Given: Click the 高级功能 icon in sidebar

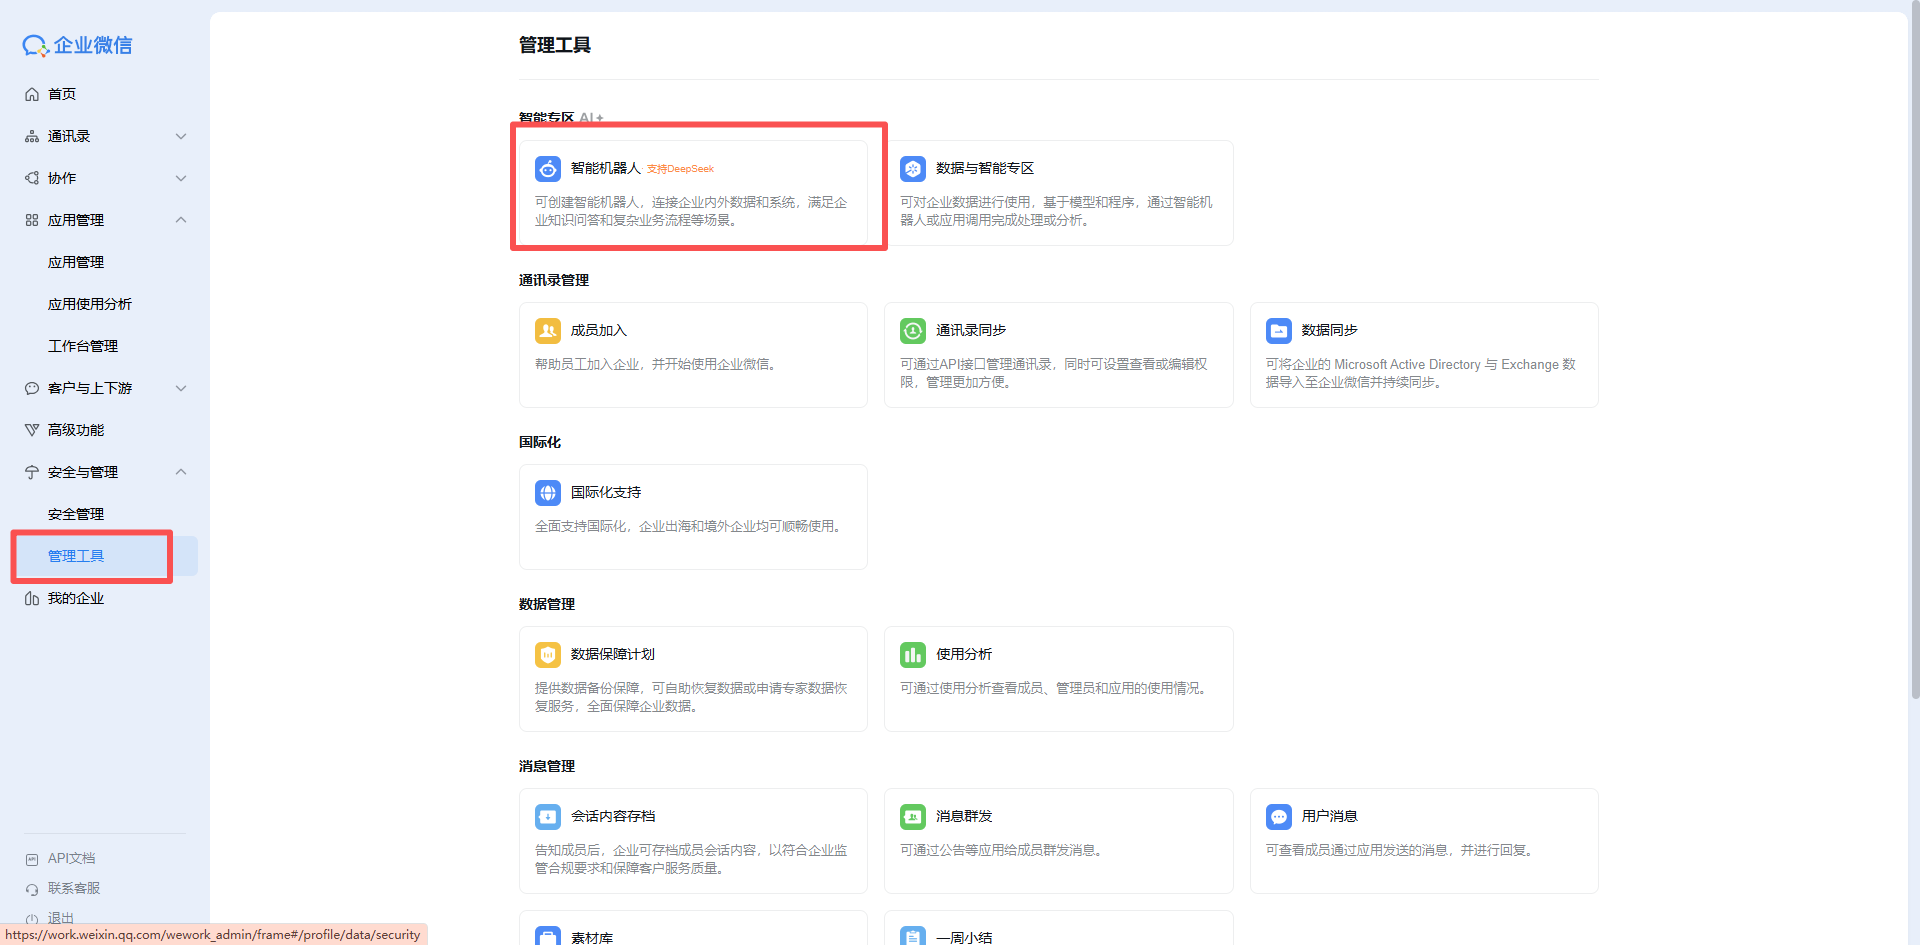Looking at the screenshot, I should pos(32,430).
